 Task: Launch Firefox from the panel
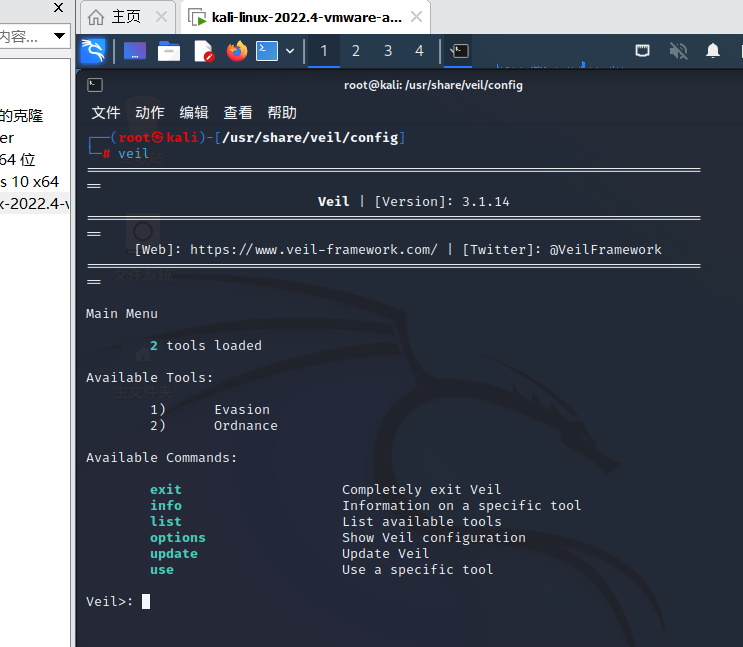[x=237, y=51]
